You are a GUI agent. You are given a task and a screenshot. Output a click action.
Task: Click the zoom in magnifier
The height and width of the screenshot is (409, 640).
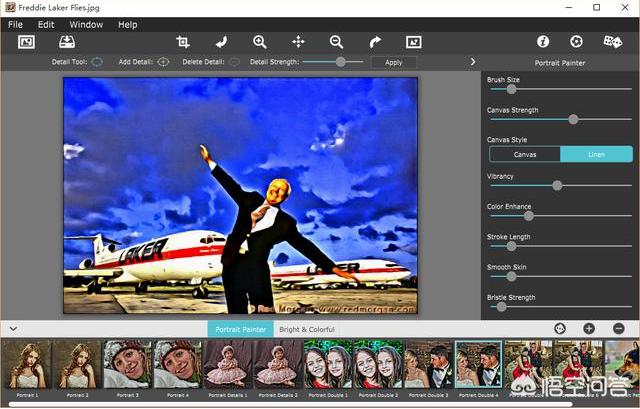tap(260, 42)
